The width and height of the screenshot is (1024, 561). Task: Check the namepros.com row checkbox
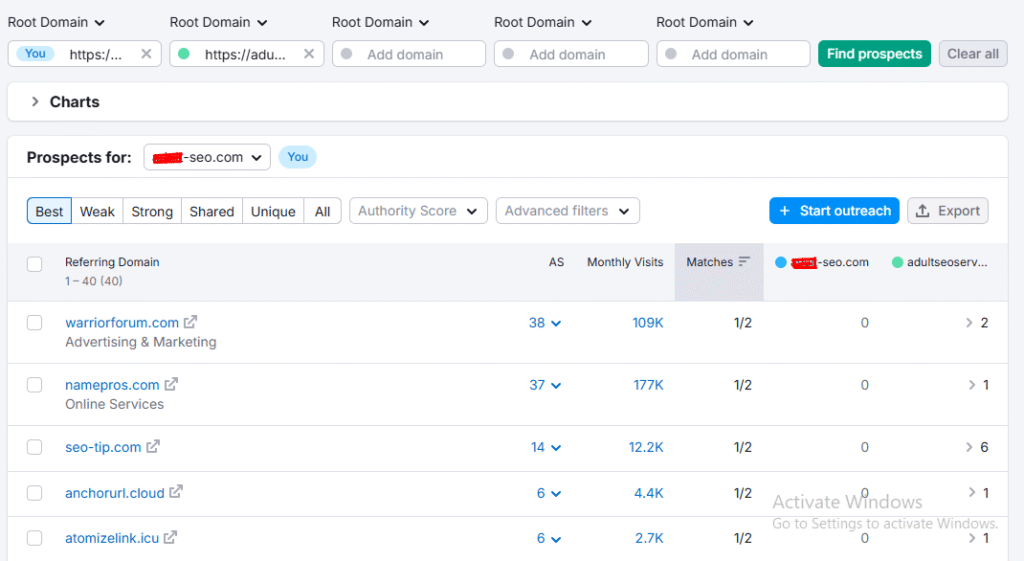tap(35, 385)
